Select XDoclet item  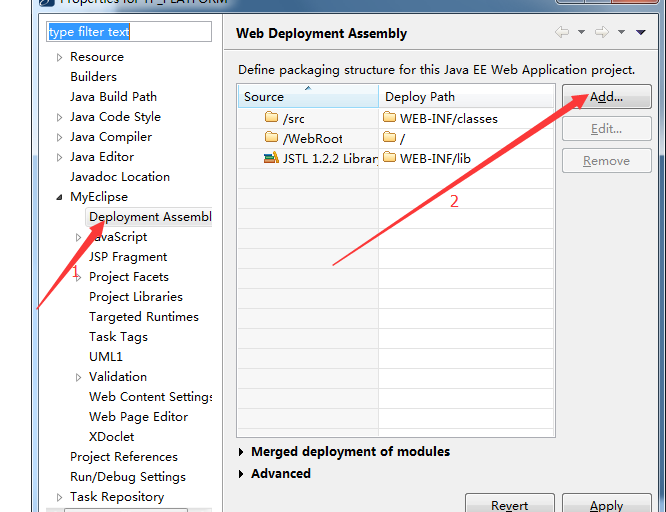pos(112,437)
